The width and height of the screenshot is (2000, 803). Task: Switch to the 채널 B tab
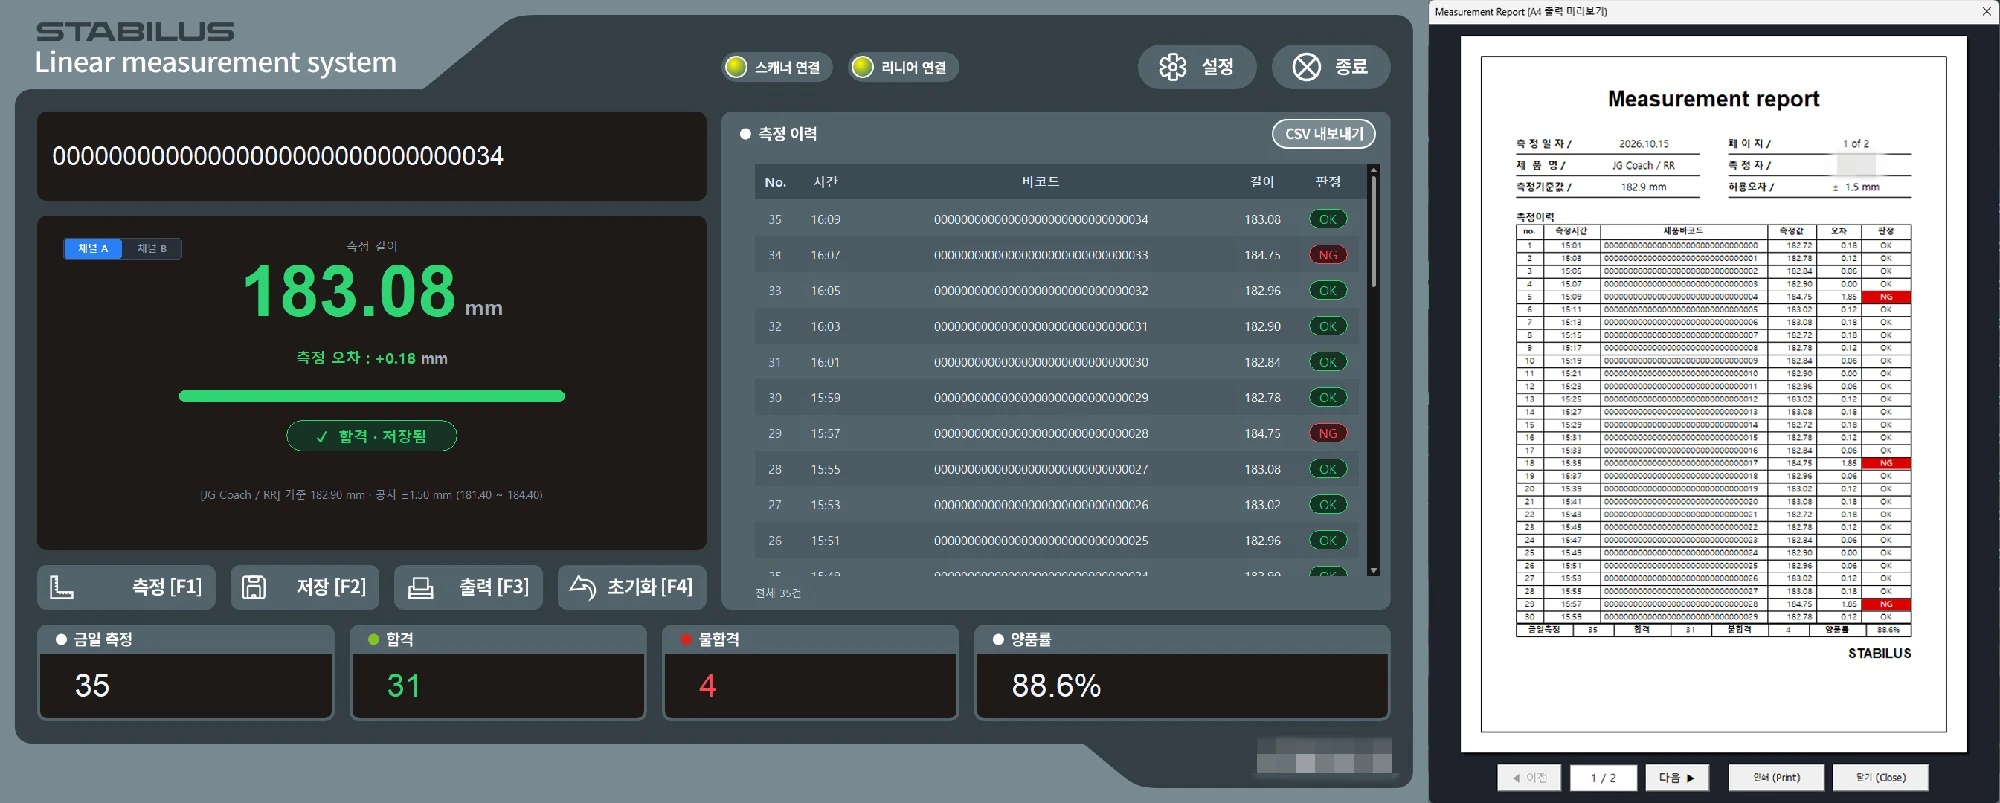[x=152, y=248]
